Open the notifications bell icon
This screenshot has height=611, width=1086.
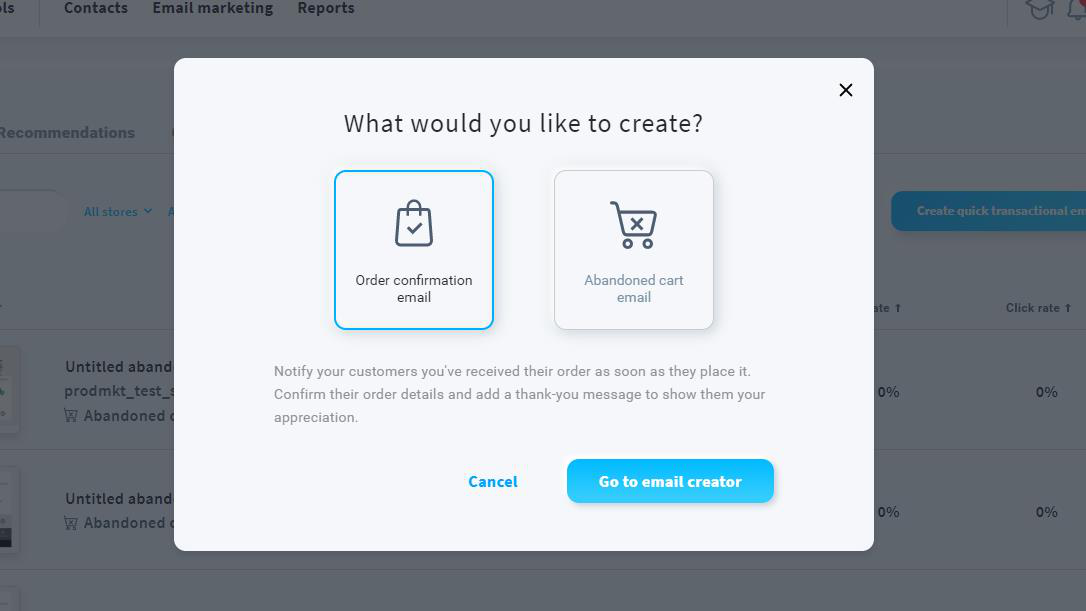tap(1077, 10)
